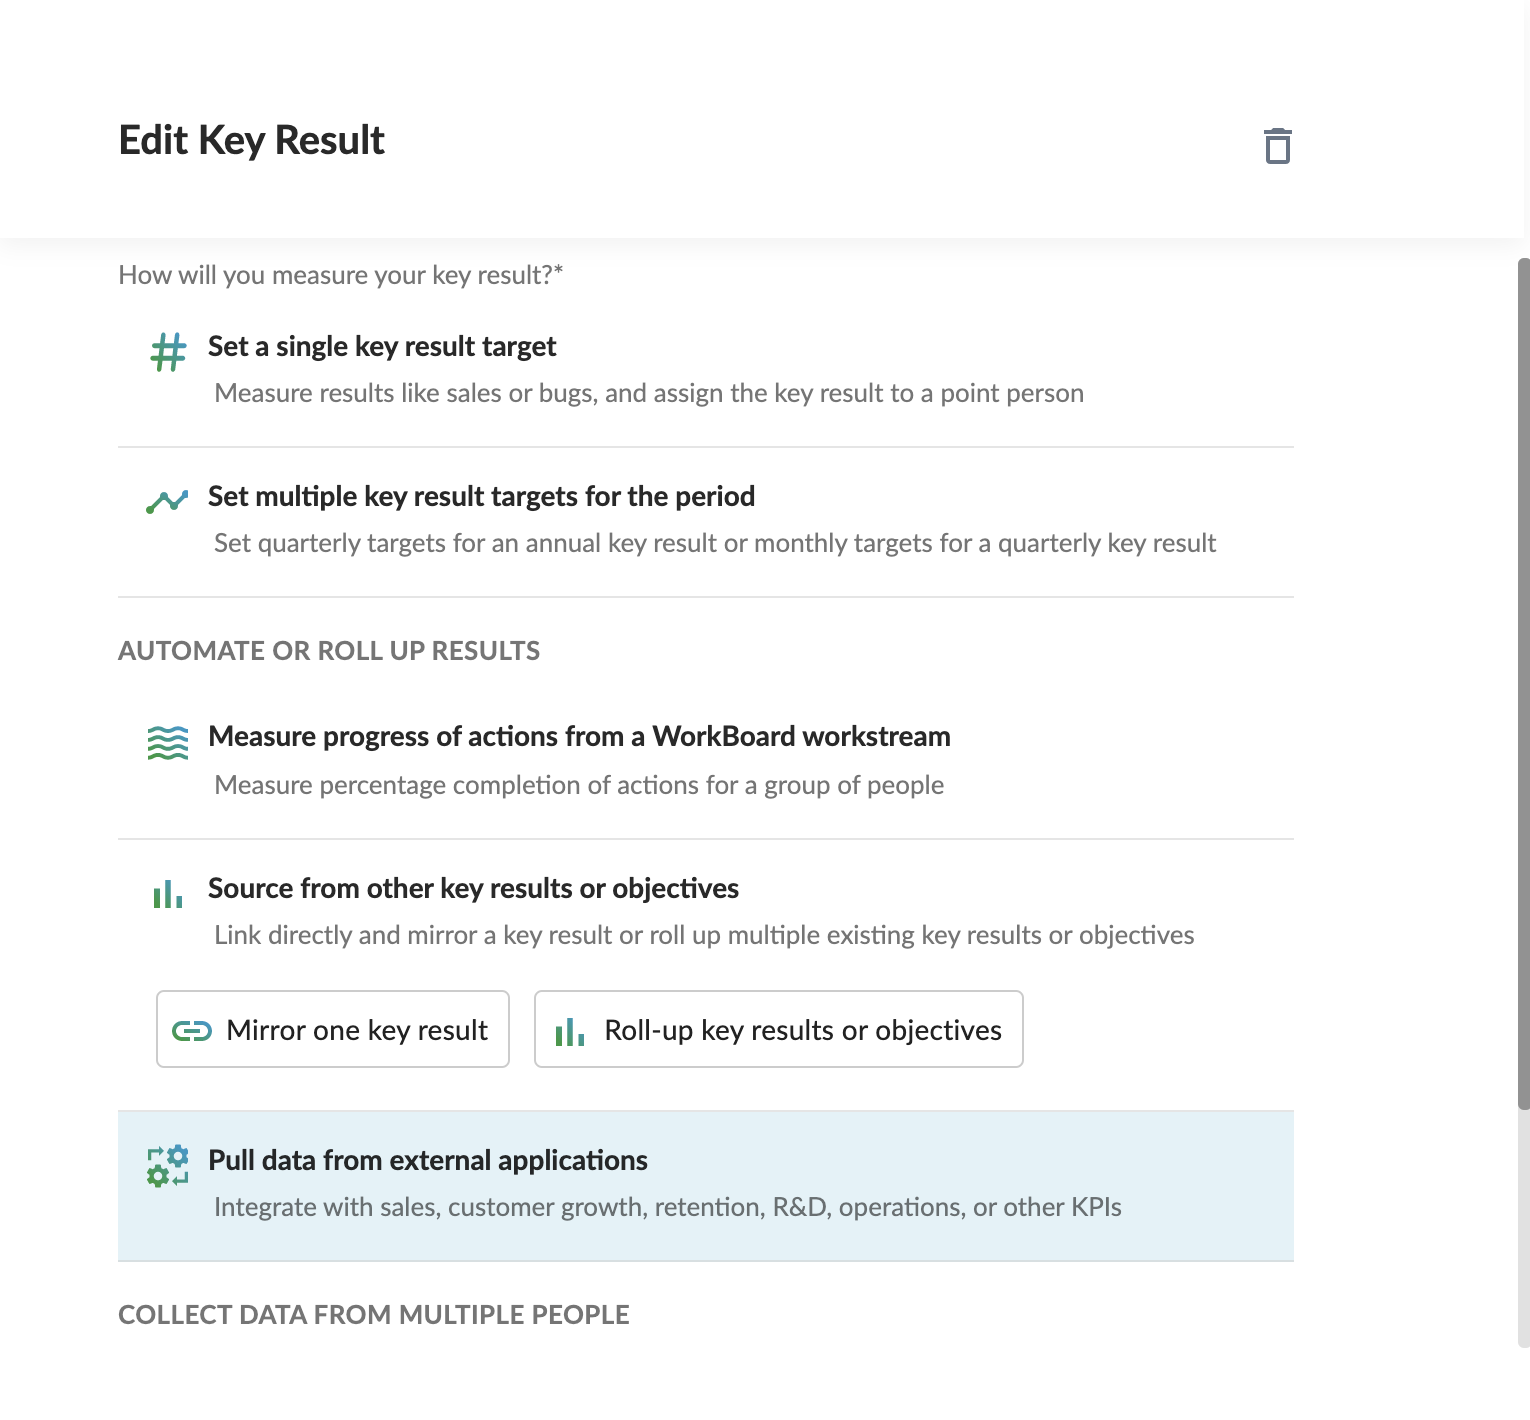Click the gears integration icon
Screen dimensions: 1530x1420
(168, 1166)
